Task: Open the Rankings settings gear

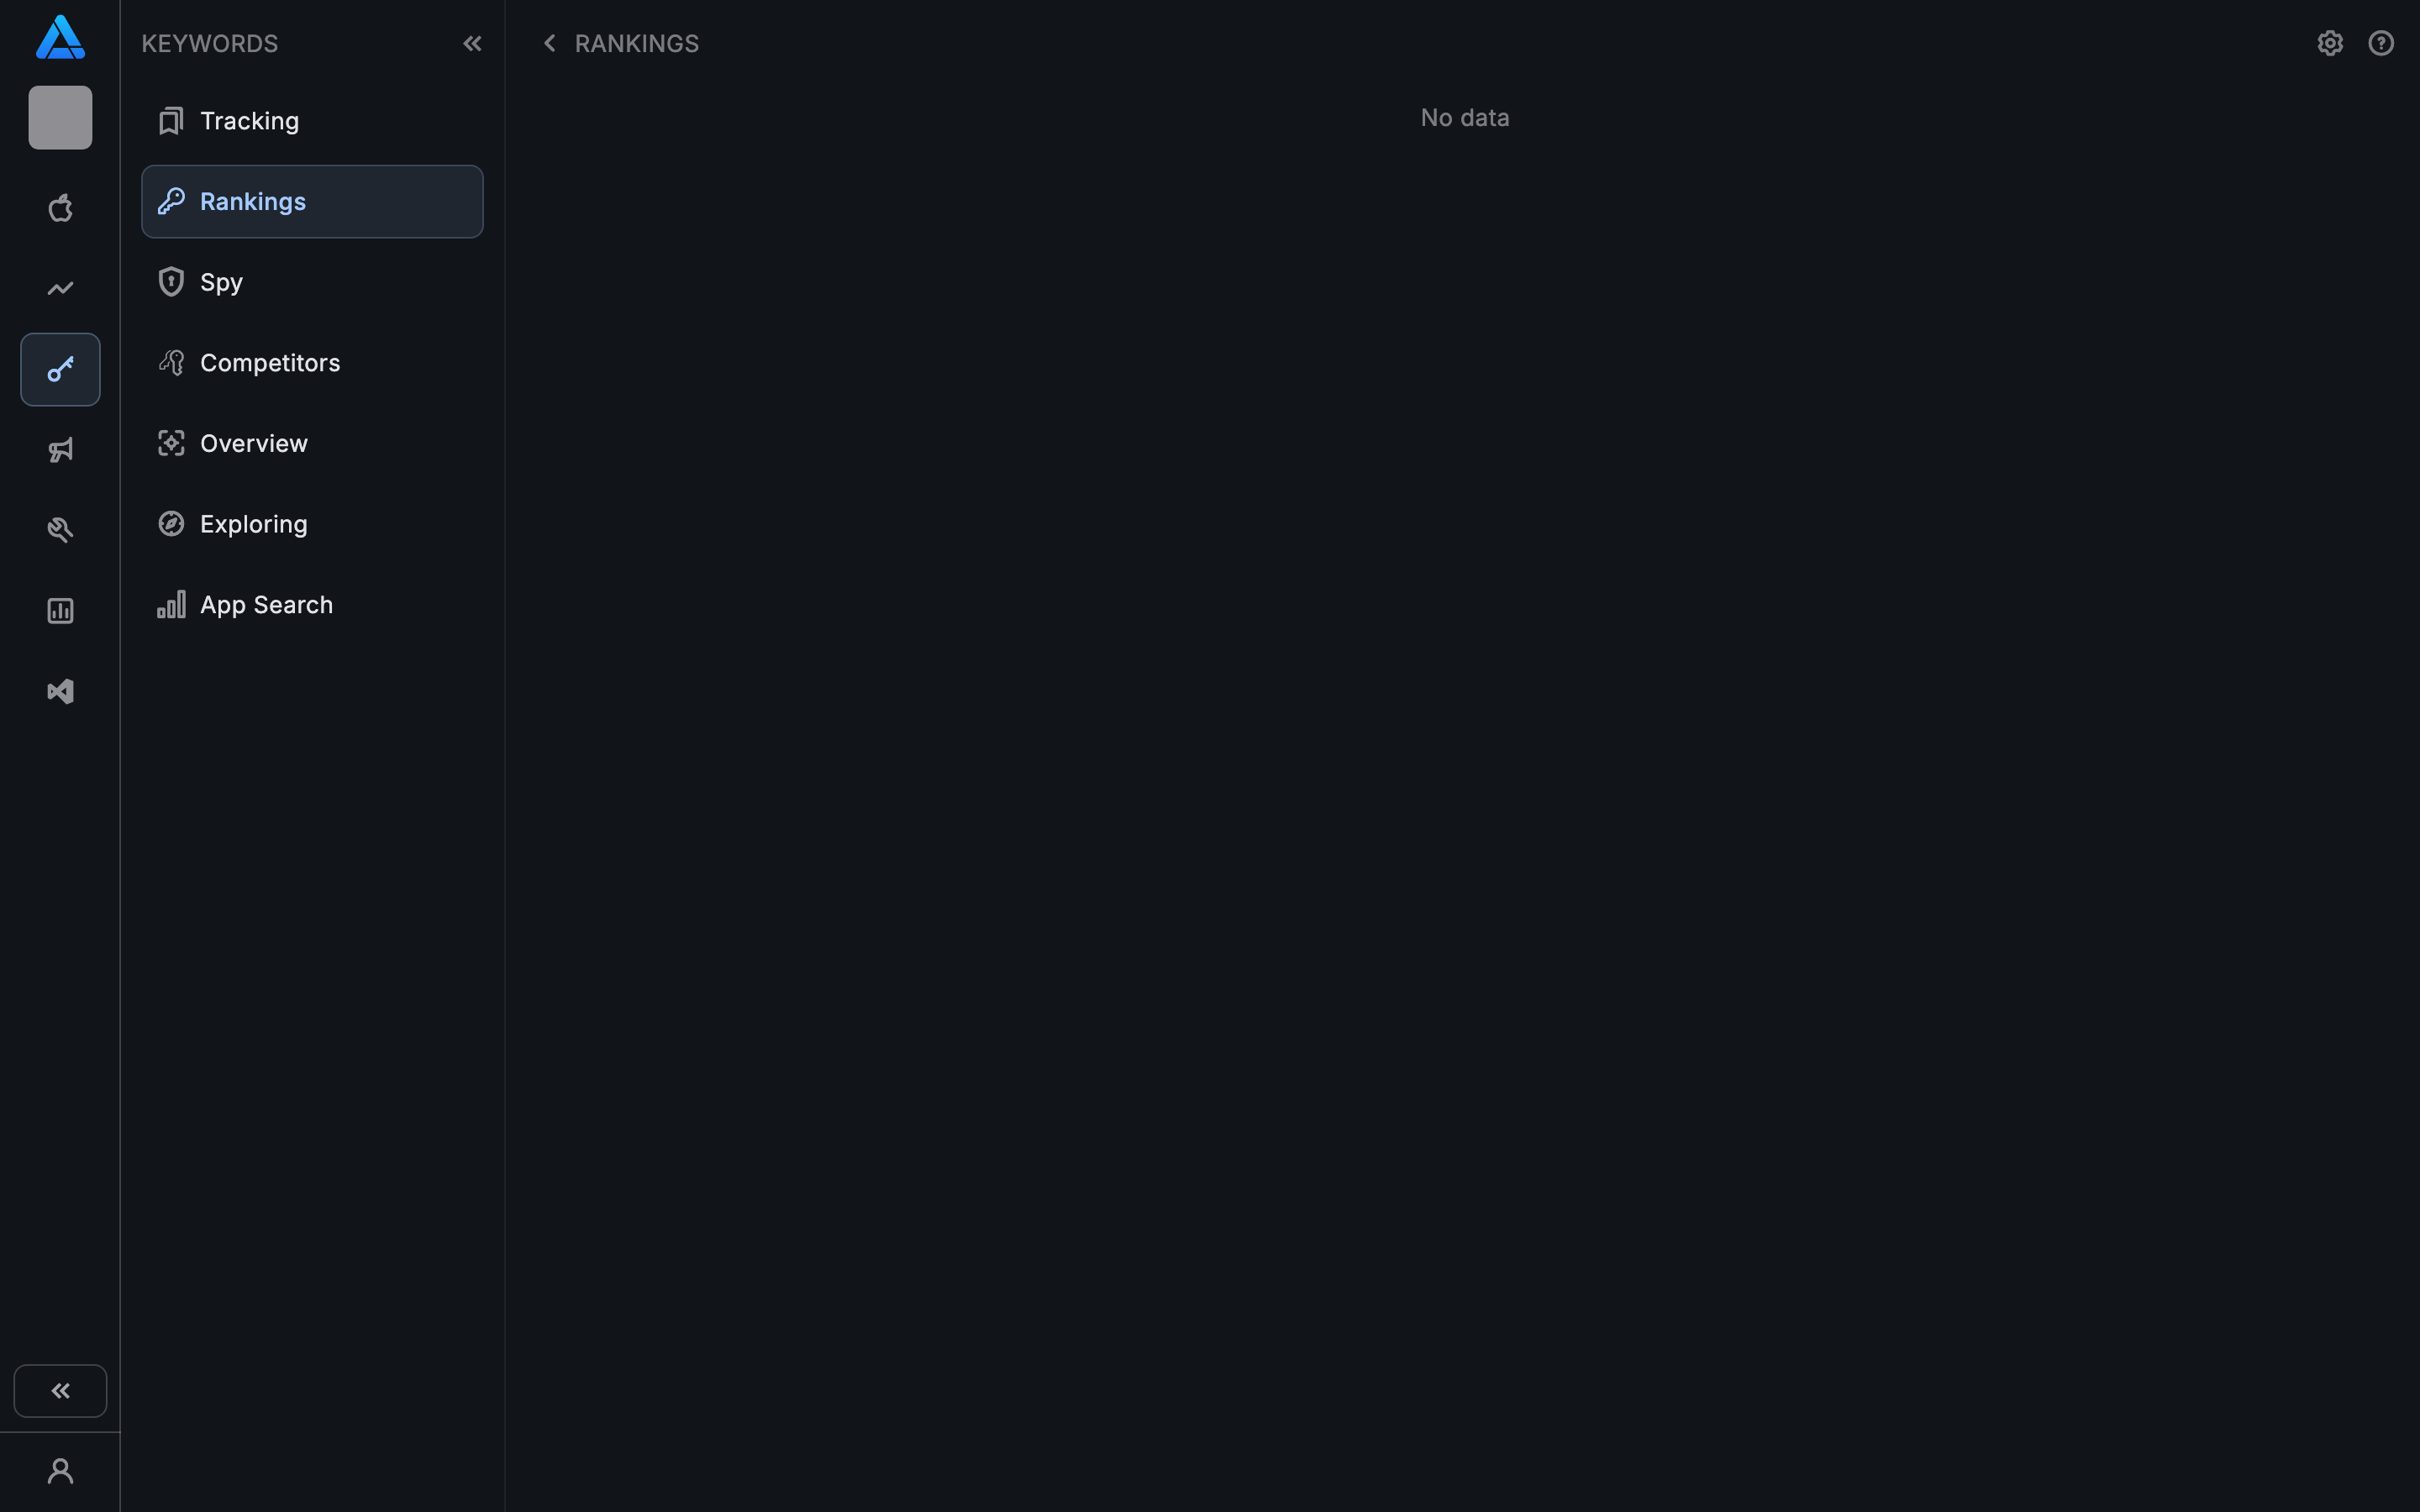Action: (x=2329, y=43)
